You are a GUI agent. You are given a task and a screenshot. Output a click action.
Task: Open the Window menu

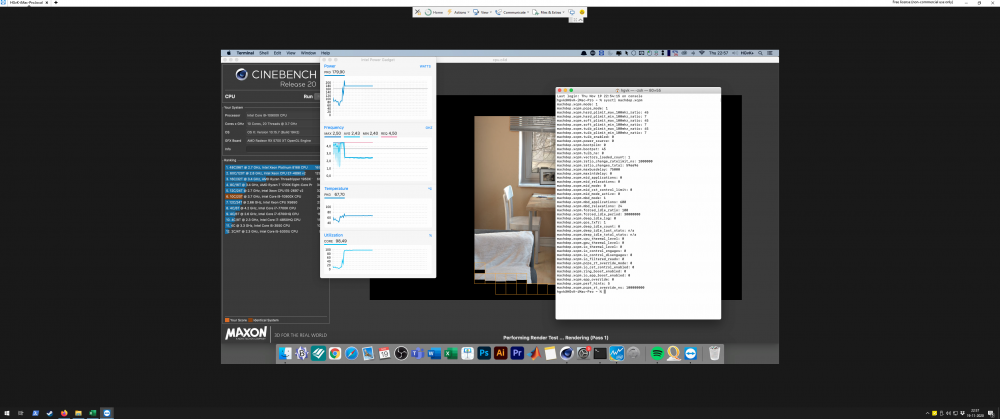(x=308, y=53)
